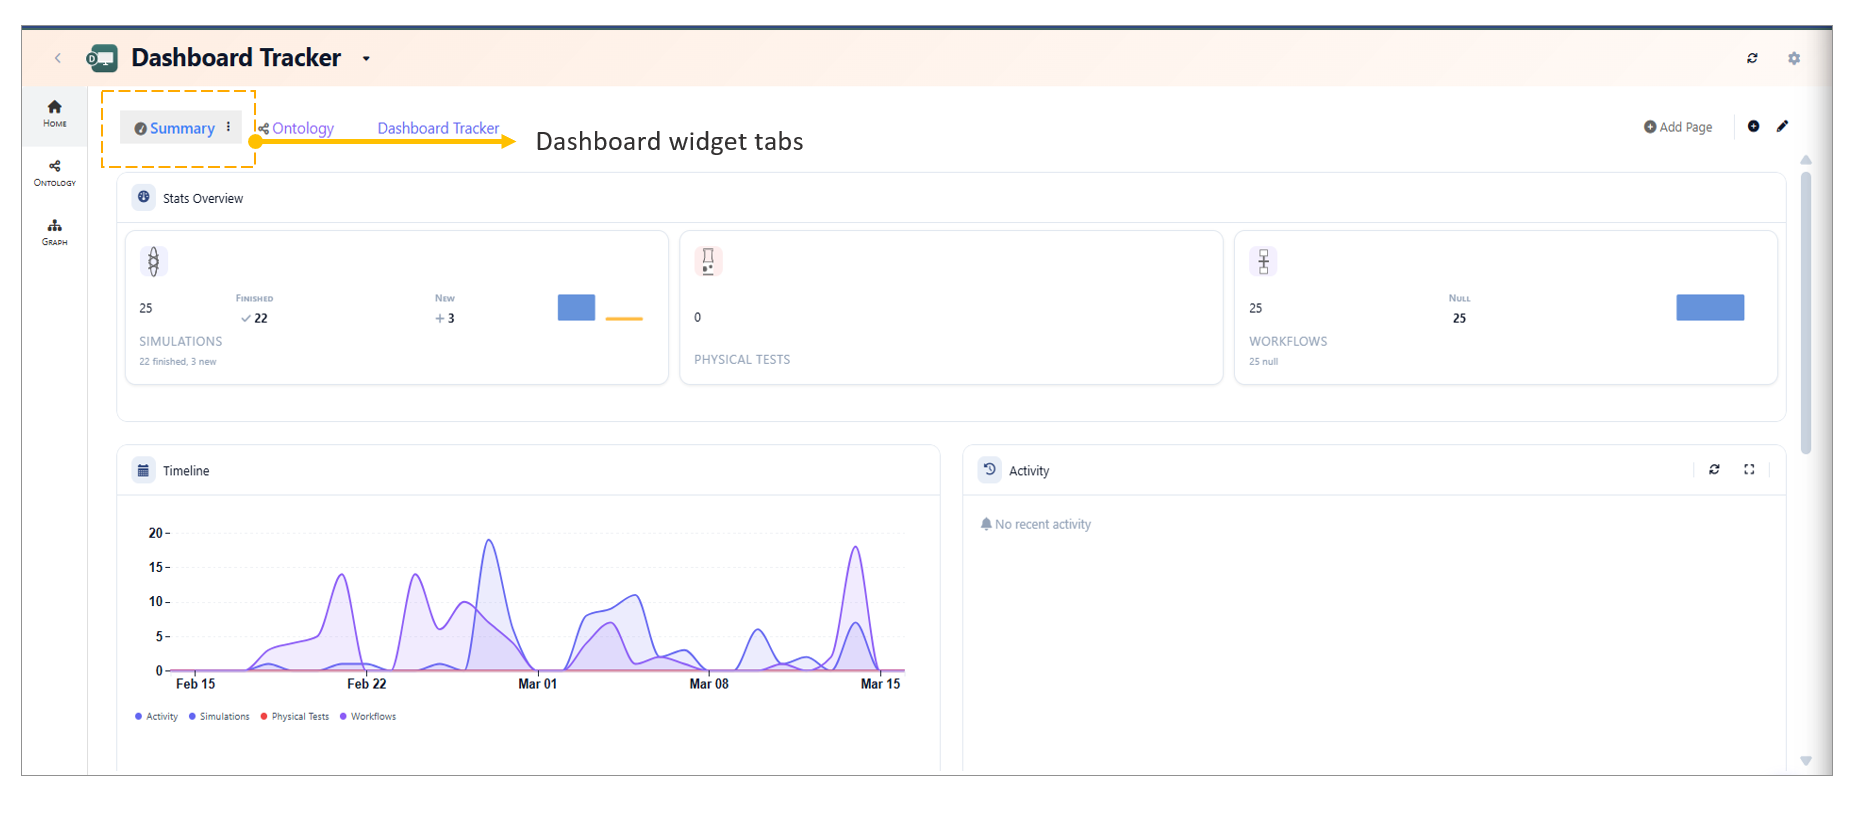Click the pencil edit page icon
This screenshot has height=821, width=1858.
(x=1782, y=127)
